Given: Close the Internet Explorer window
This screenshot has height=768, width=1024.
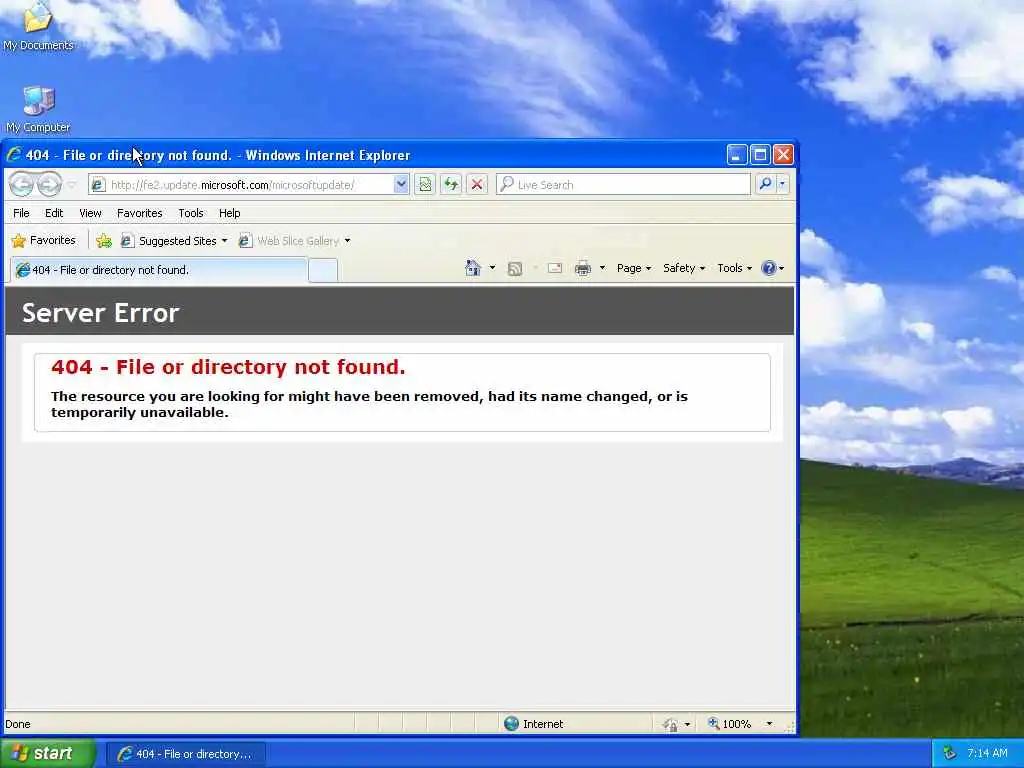Looking at the screenshot, I should click(783, 155).
